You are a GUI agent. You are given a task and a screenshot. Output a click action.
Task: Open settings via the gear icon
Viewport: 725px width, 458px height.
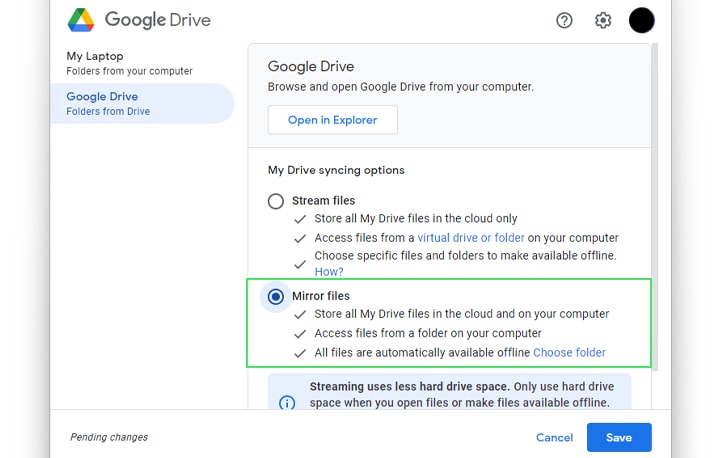[603, 20]
